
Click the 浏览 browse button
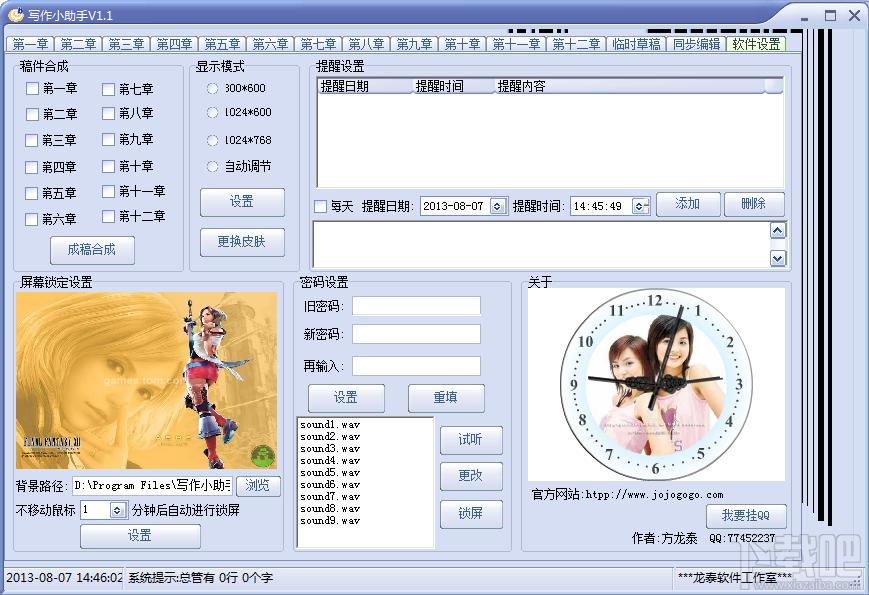click(x=258, y=486)
